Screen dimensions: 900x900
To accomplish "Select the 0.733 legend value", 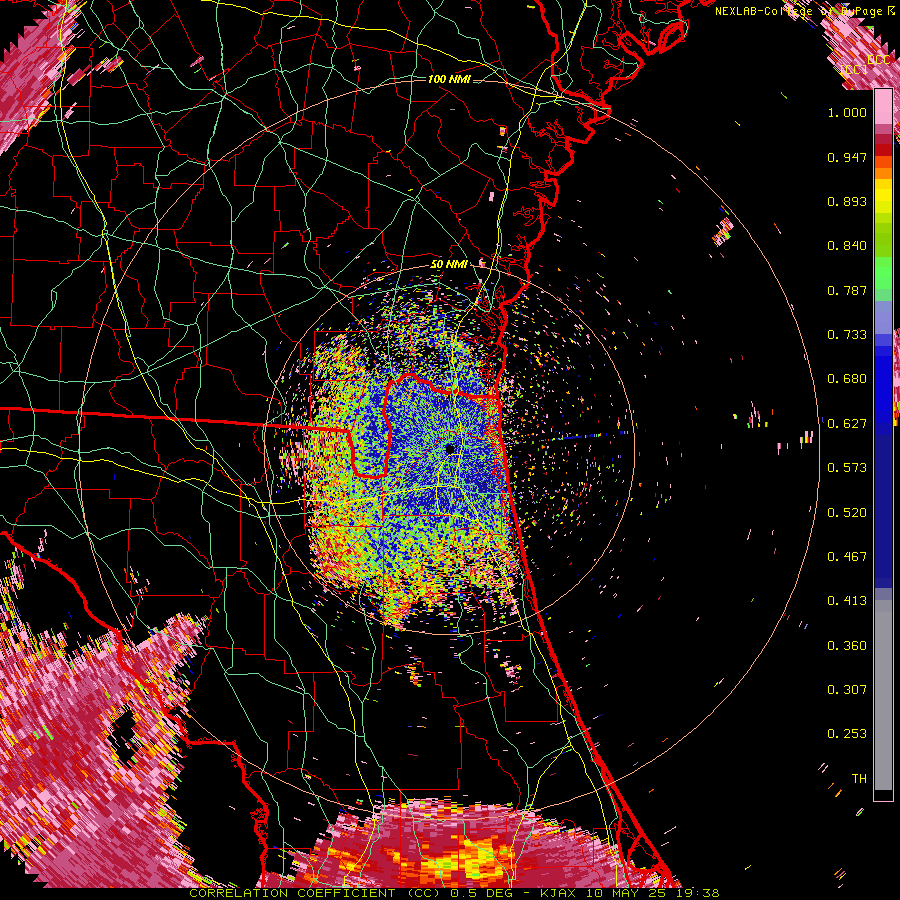I will [x=847, y=335].
